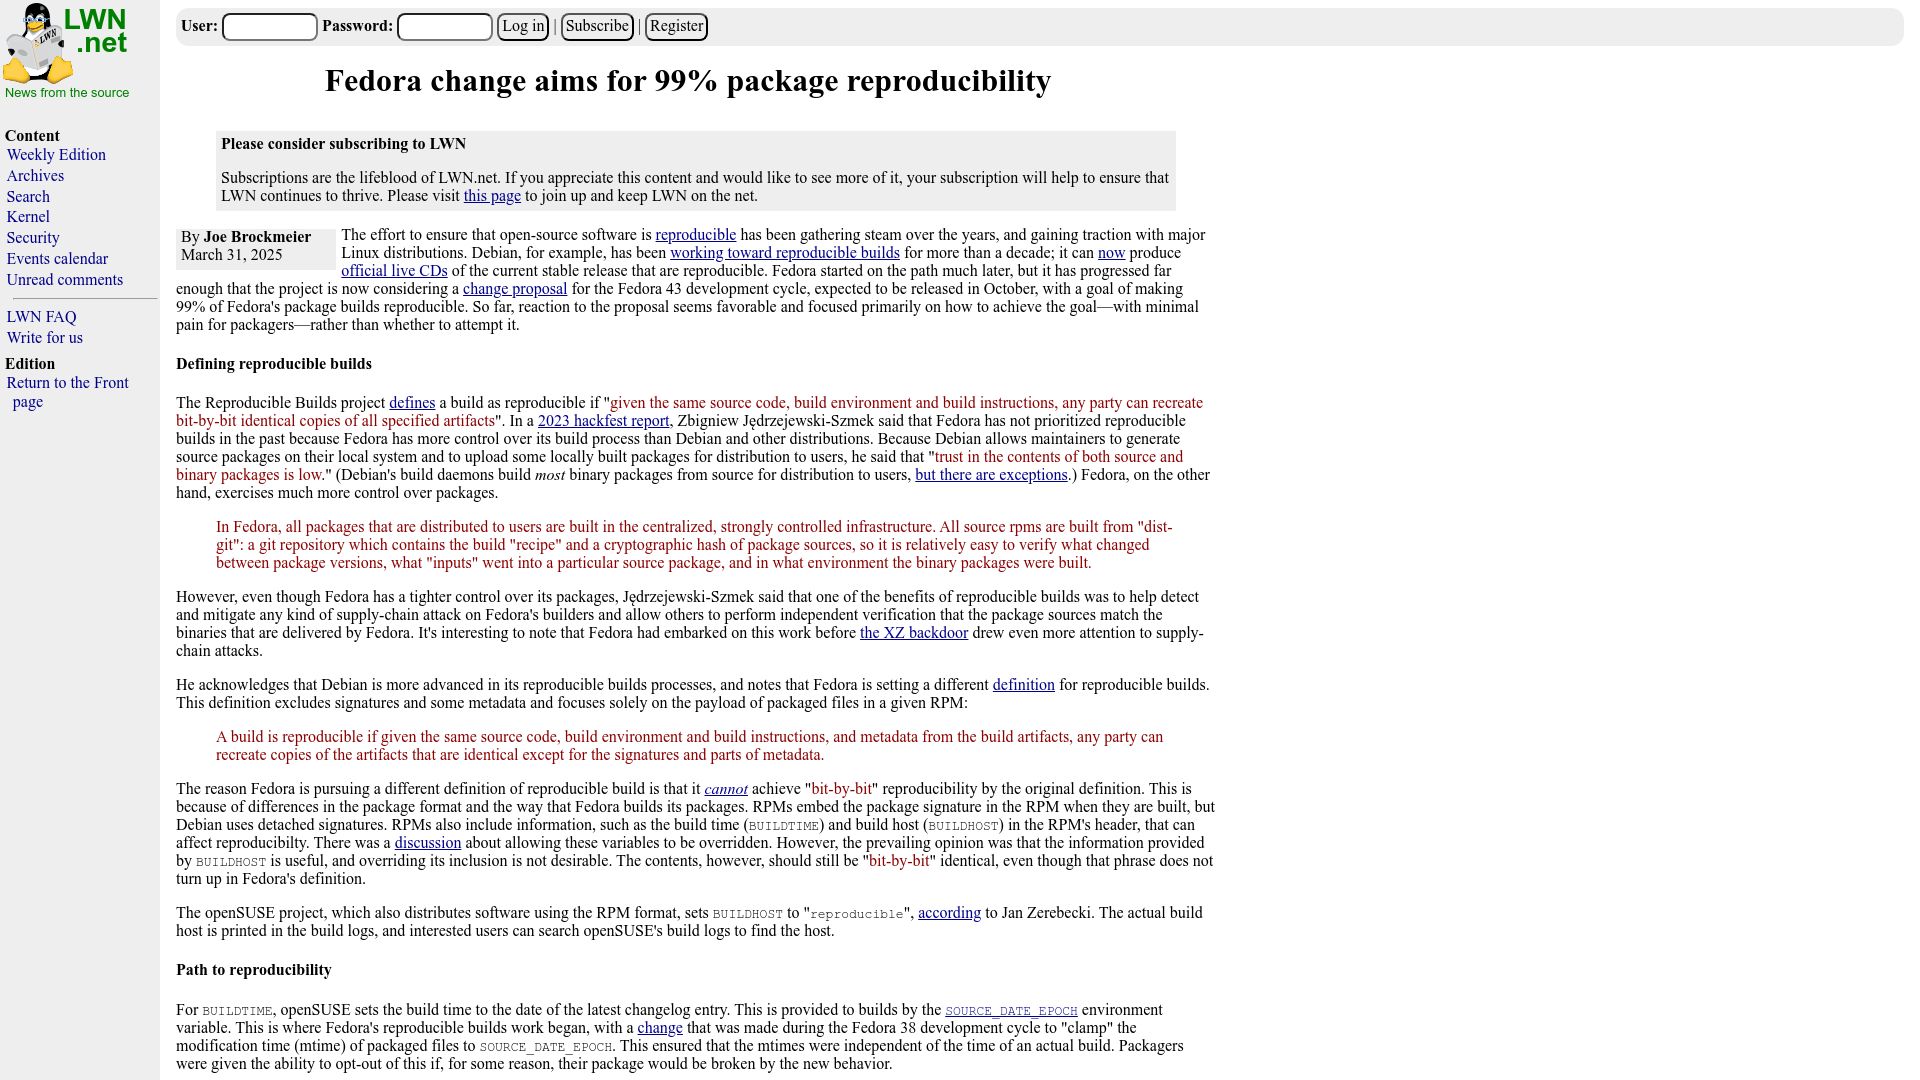Click the 'defines' link

click(x=412, y=403)
